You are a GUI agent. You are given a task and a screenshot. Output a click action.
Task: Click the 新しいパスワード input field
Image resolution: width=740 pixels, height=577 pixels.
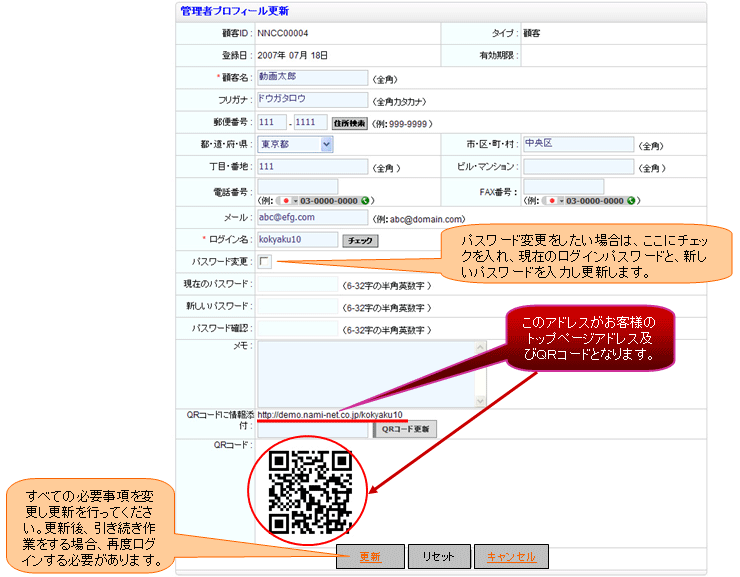coord(298,306)
